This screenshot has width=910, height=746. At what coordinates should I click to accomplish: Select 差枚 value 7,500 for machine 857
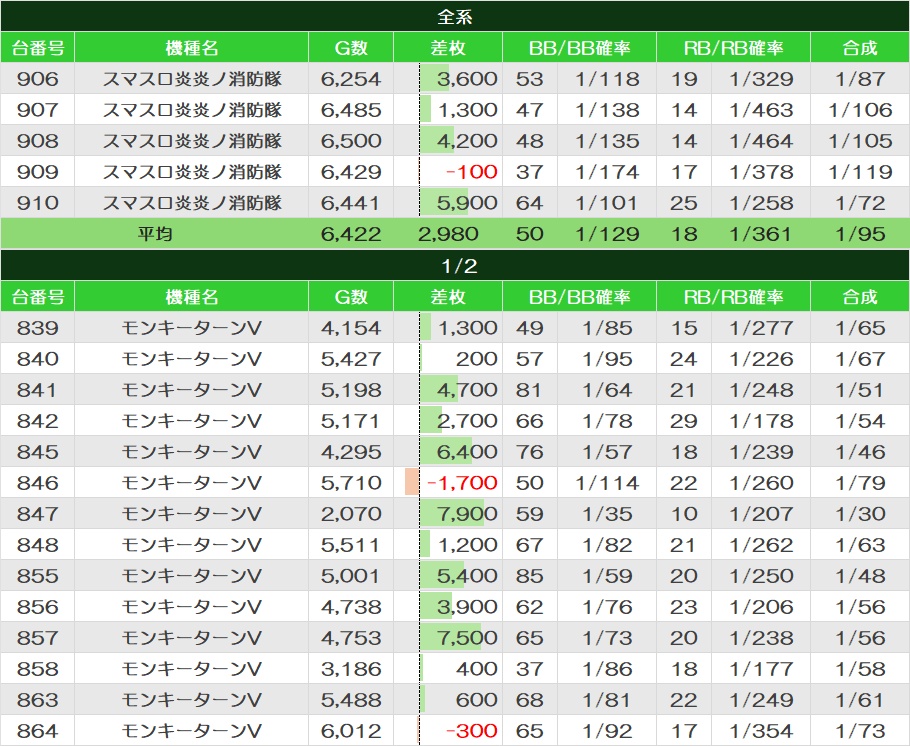click(x=467, y=638)
